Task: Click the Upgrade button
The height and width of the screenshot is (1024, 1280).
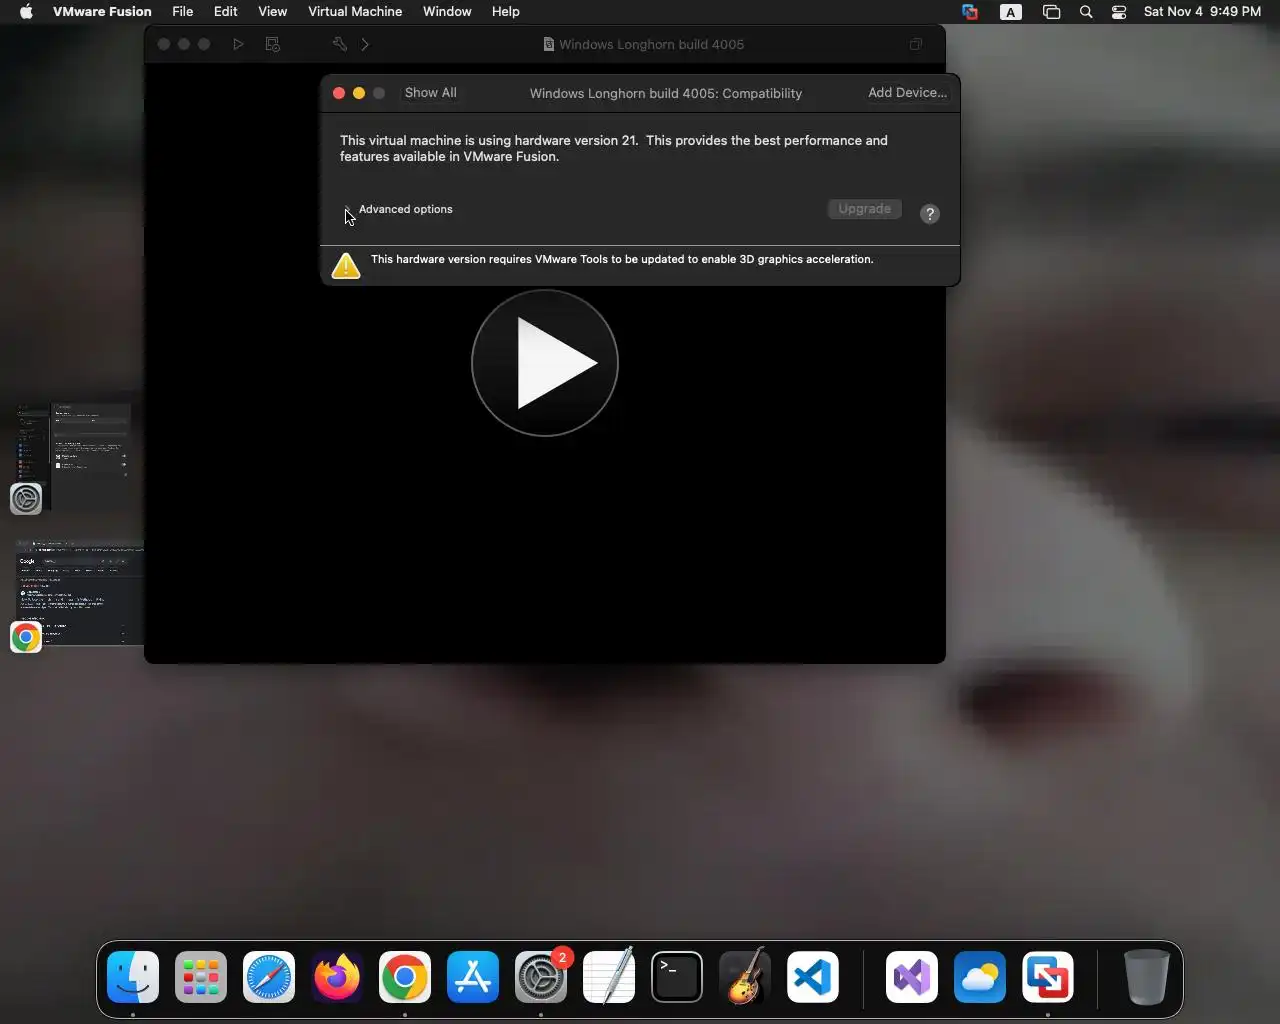Action: (x=864, y=209)
